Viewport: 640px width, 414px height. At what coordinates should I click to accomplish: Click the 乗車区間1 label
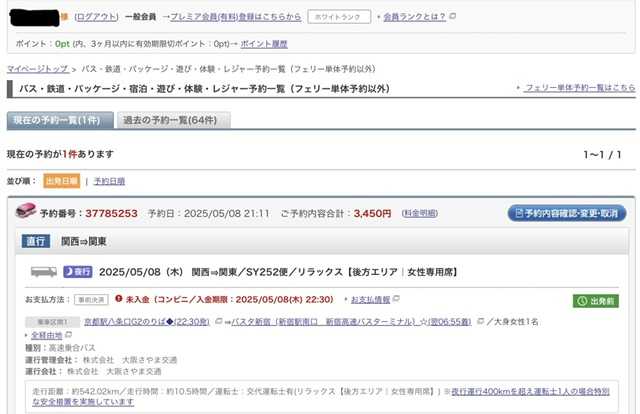click(x=53, y=322)
